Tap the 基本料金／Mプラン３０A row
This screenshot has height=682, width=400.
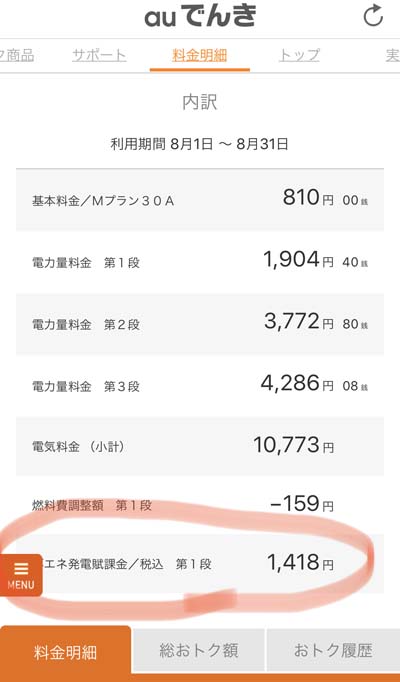[x=200, y=200]
